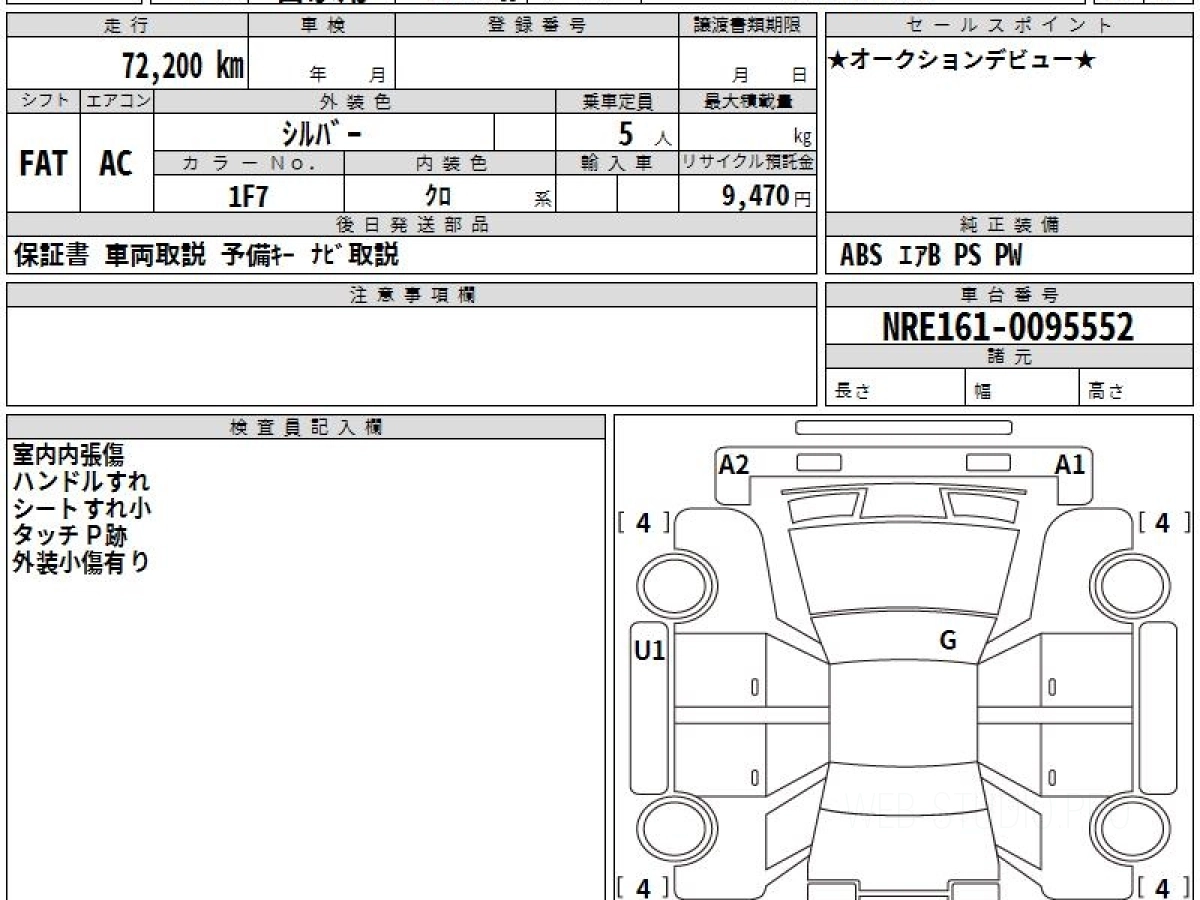This screenshot has height=900, width=1200.
Task: Click the G mark on the windshield
Action: (948, 641)
